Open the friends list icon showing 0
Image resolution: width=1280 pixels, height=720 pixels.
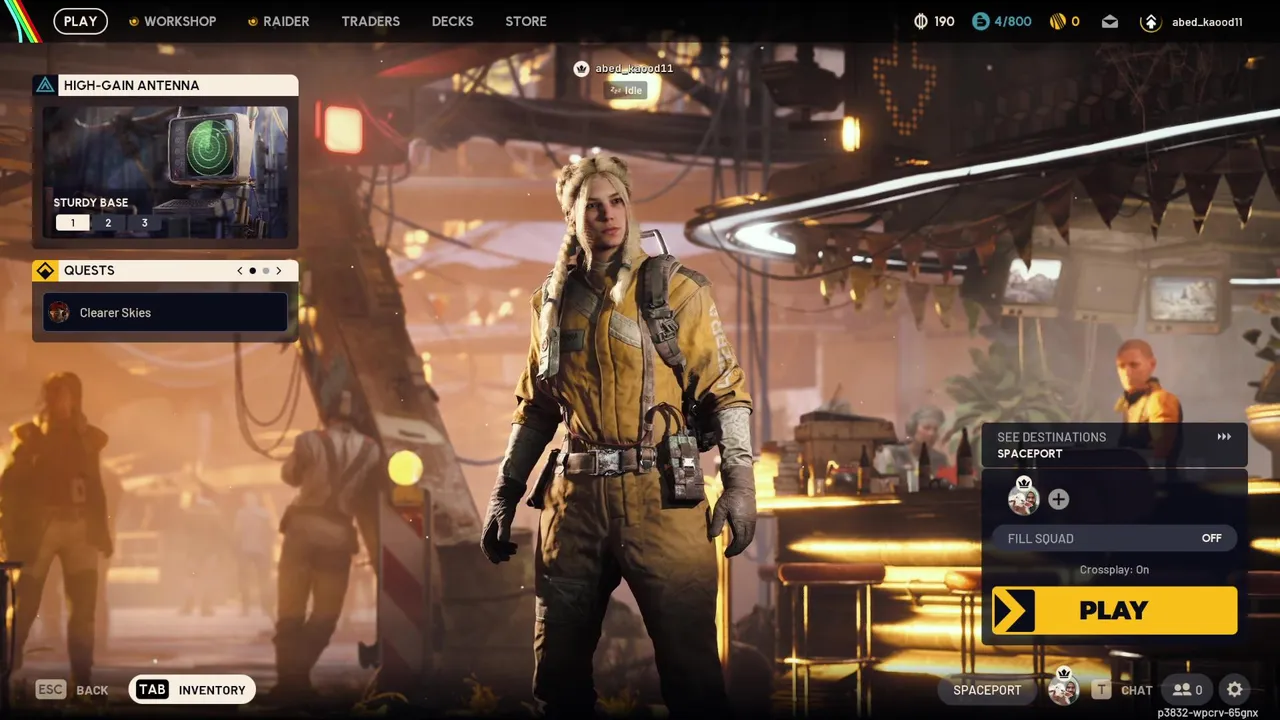click(x=1187, y=690)
